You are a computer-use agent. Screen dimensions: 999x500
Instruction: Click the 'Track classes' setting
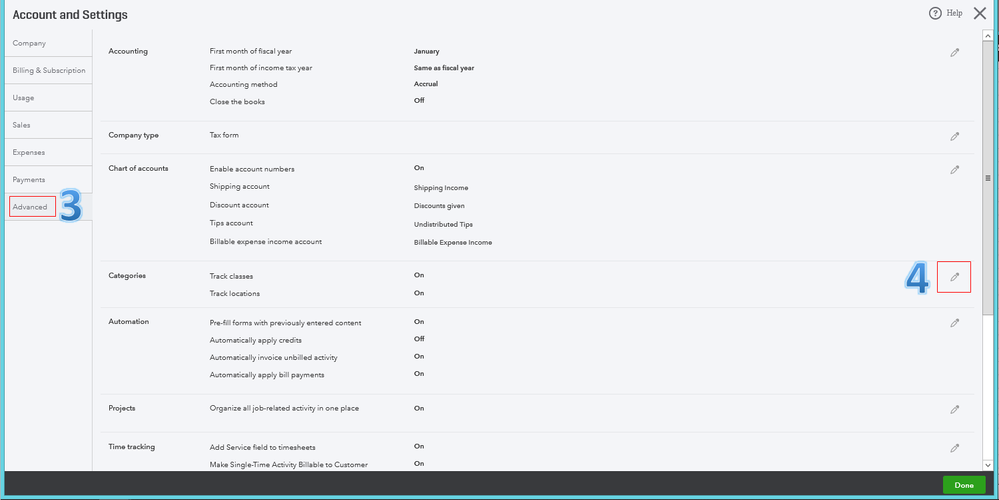tap(231, 276)
